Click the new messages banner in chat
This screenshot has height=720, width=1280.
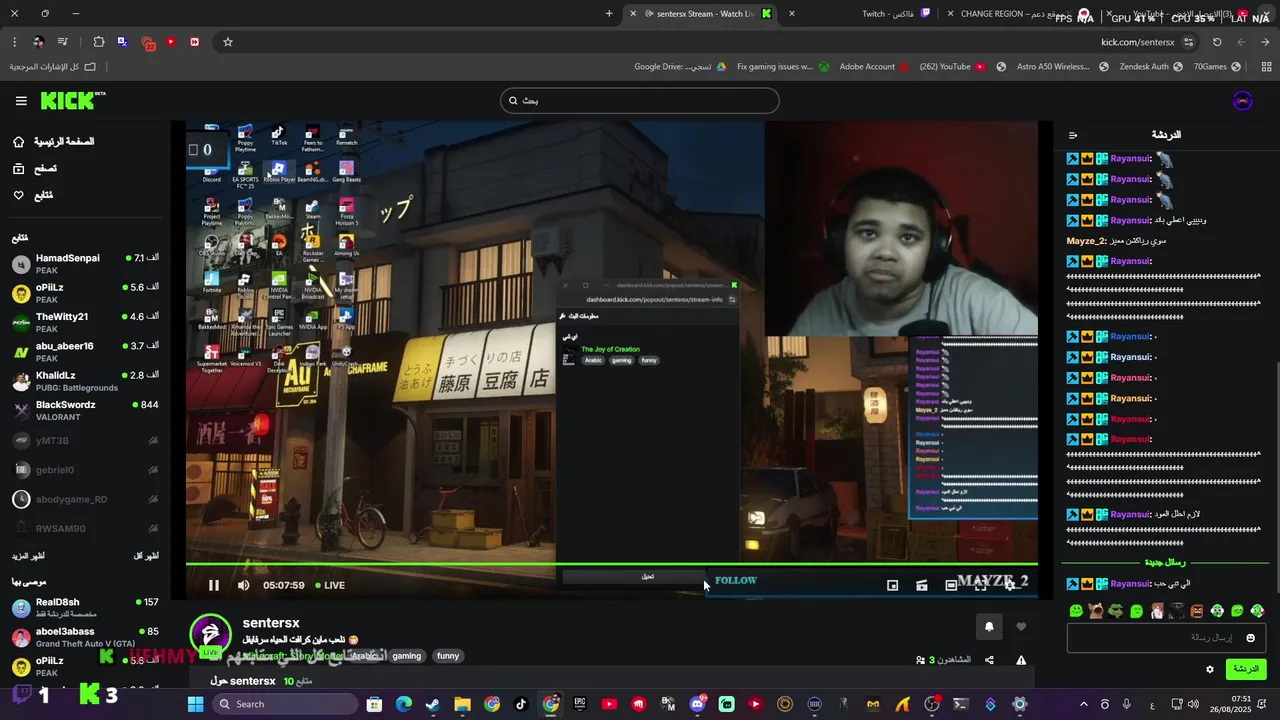pyautogui.click(x=1165, y=562)
